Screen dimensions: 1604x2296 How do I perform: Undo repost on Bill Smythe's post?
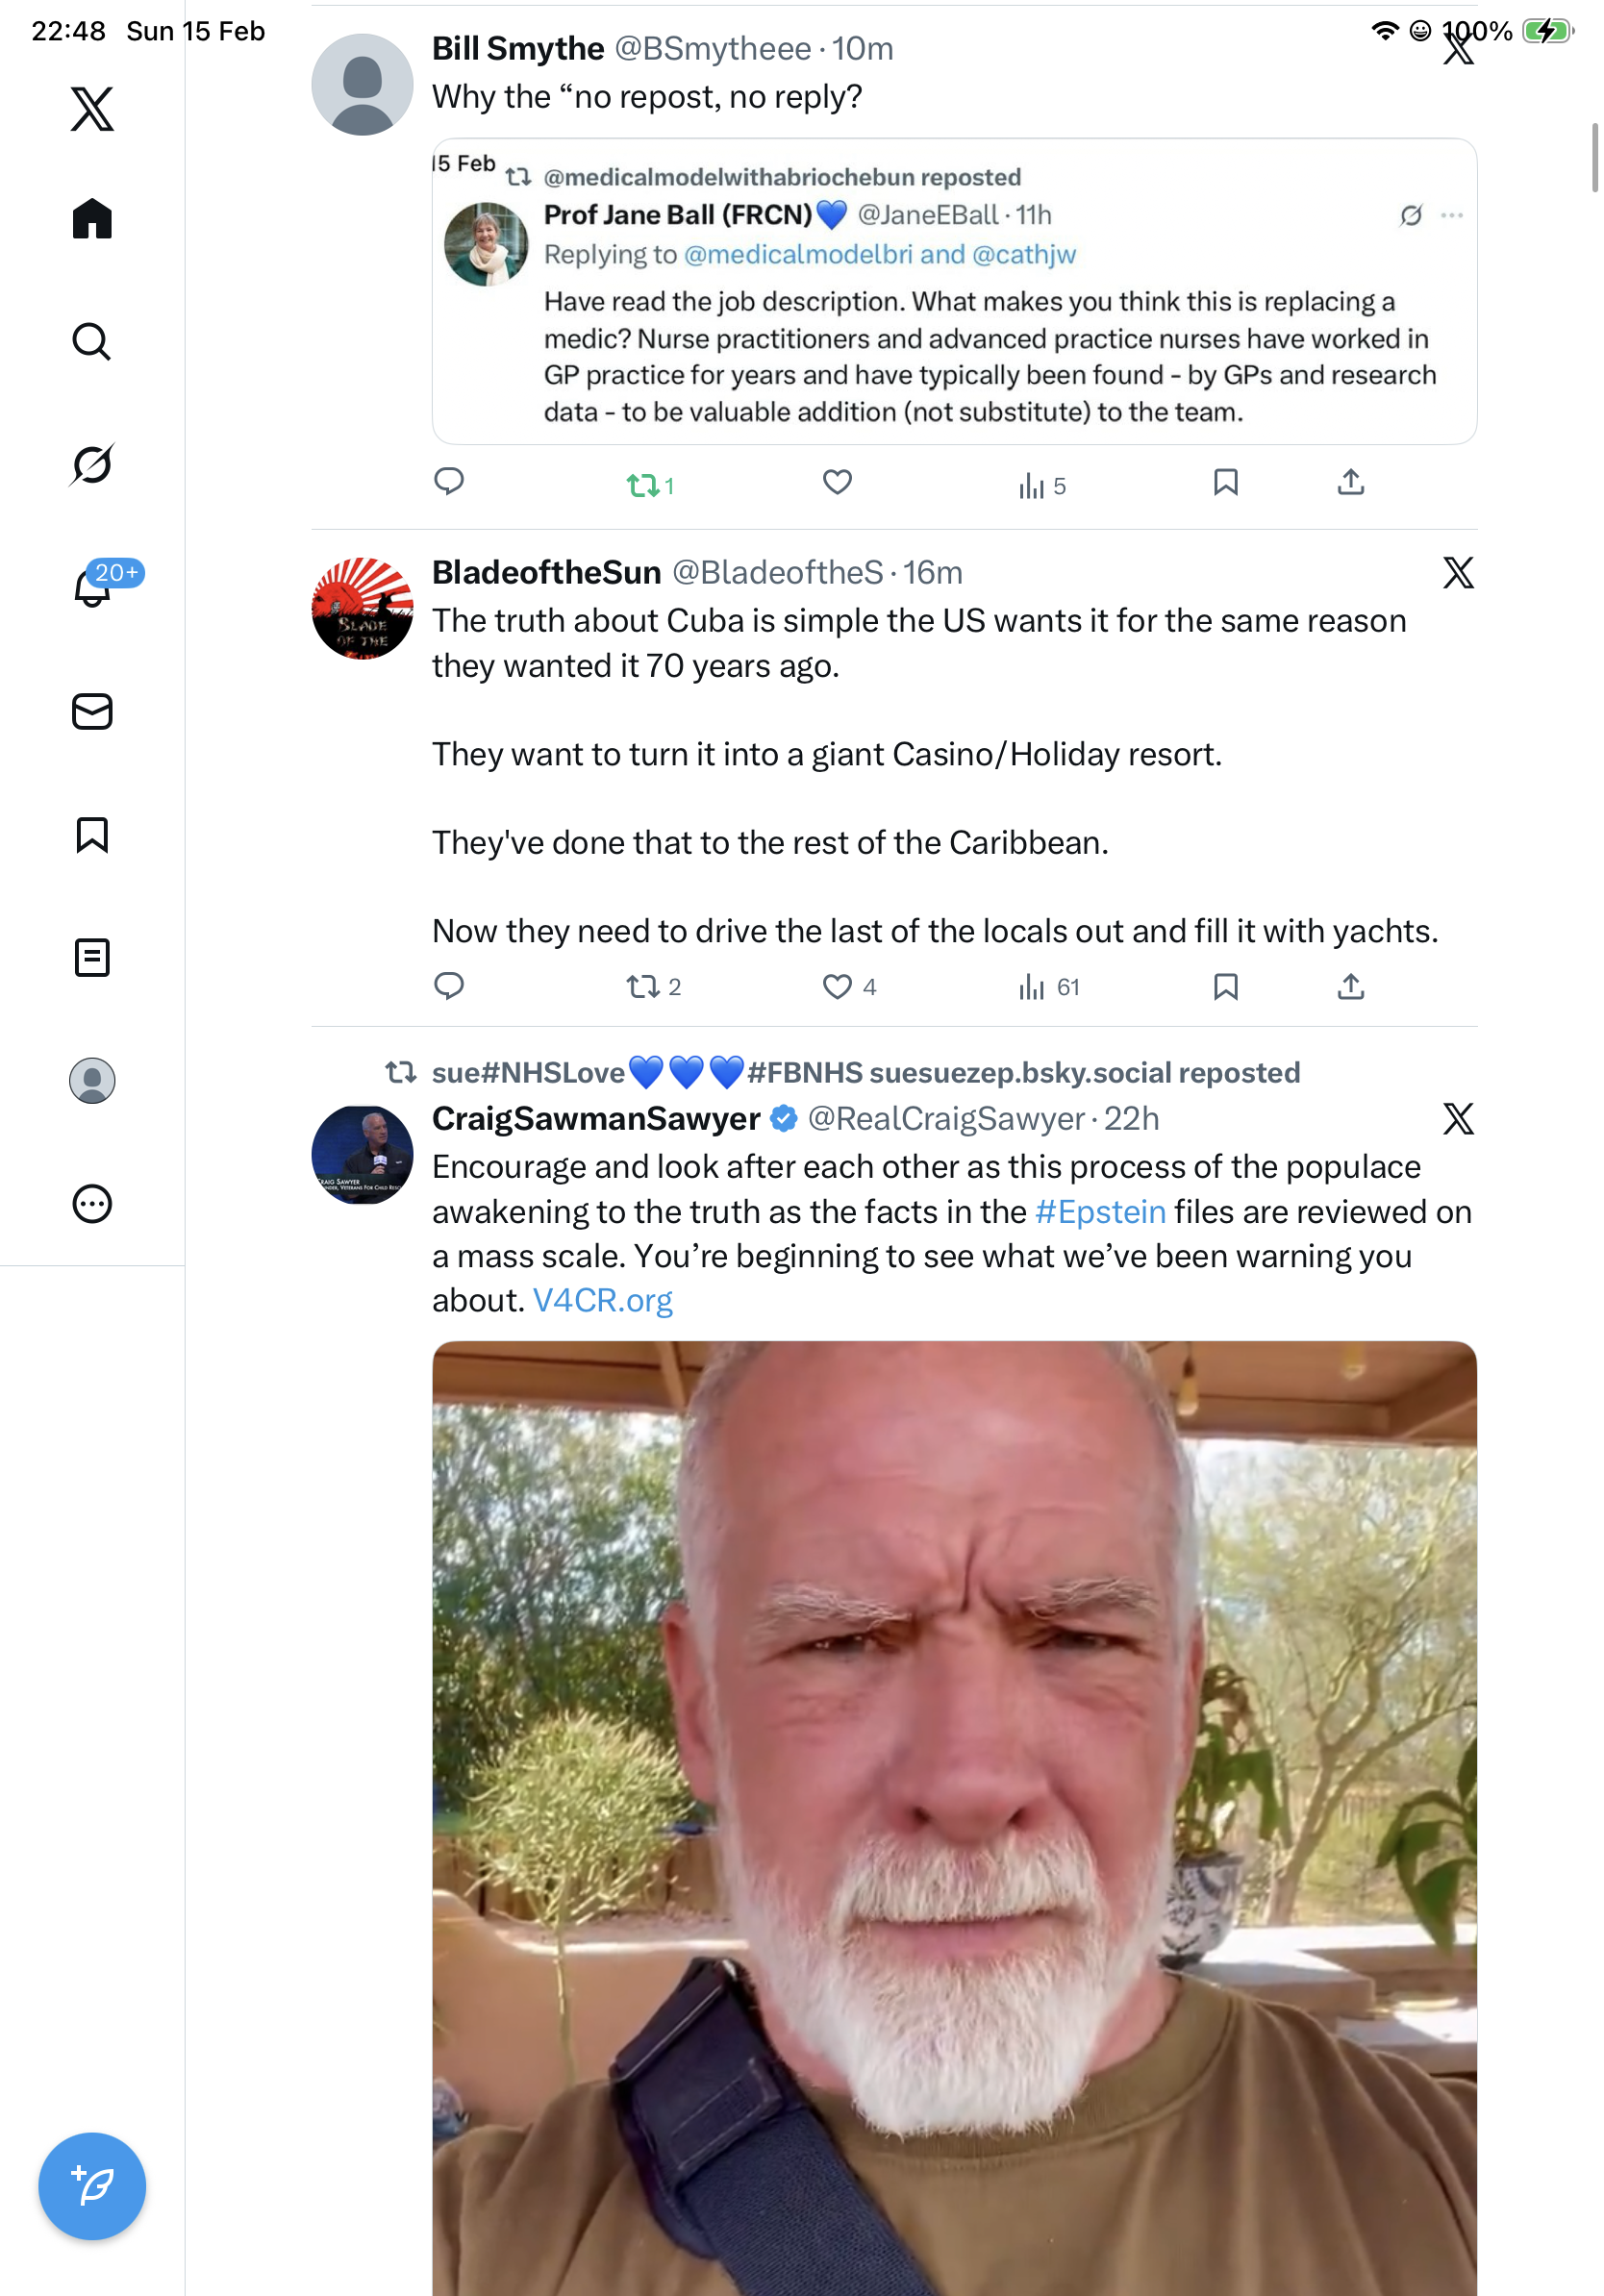point(642,486)
